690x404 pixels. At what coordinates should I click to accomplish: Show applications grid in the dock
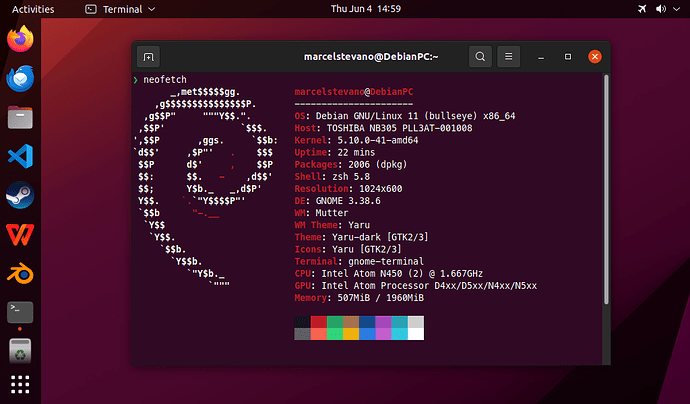coord(20,384)
